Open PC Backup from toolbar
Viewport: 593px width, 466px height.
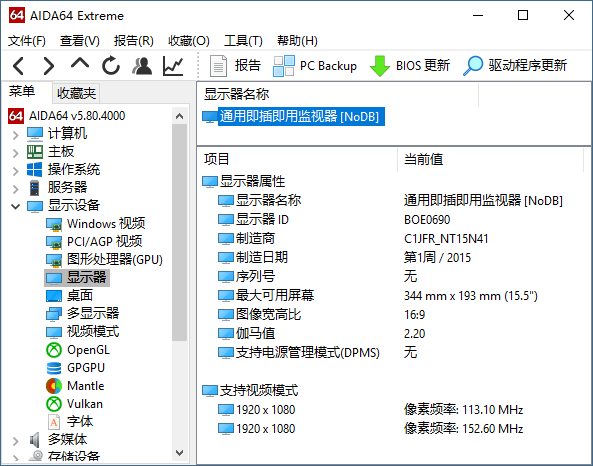(315, 66)
